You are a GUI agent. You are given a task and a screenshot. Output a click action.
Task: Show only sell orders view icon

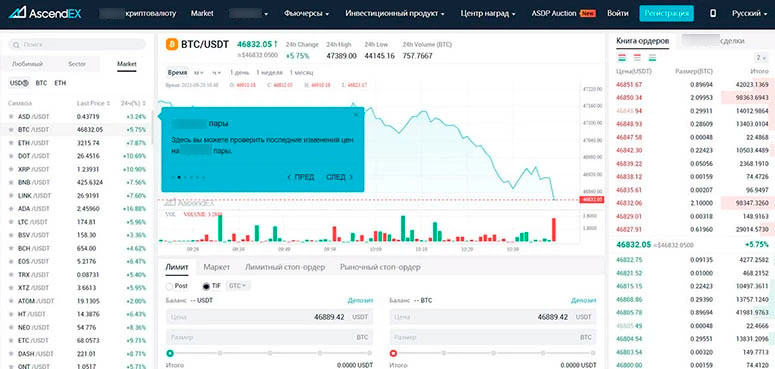(x=637, y=58)
